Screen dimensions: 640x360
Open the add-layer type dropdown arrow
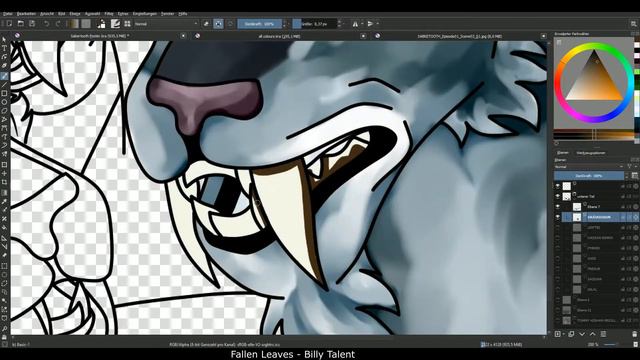[563, 334]
